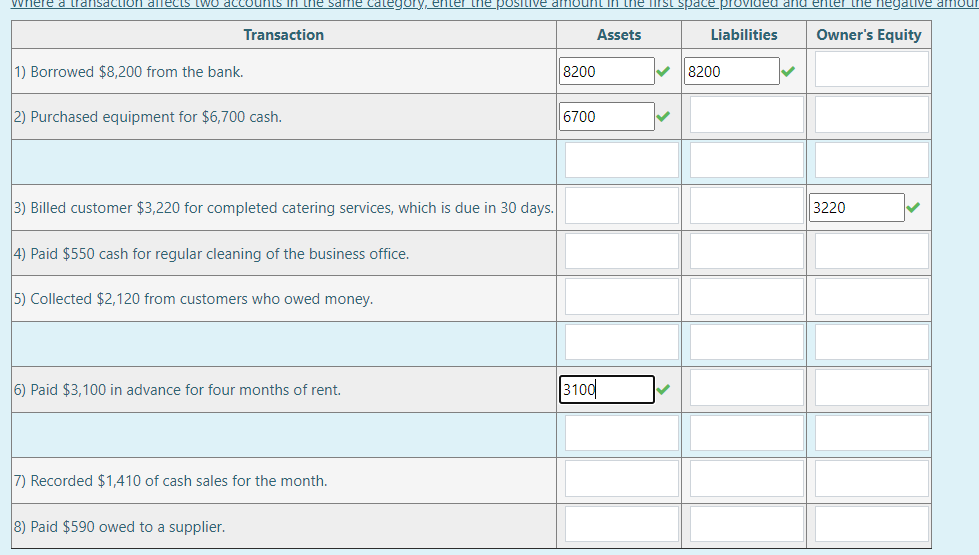Click Assets field for cash sales $1,410 row

(621, 479)
